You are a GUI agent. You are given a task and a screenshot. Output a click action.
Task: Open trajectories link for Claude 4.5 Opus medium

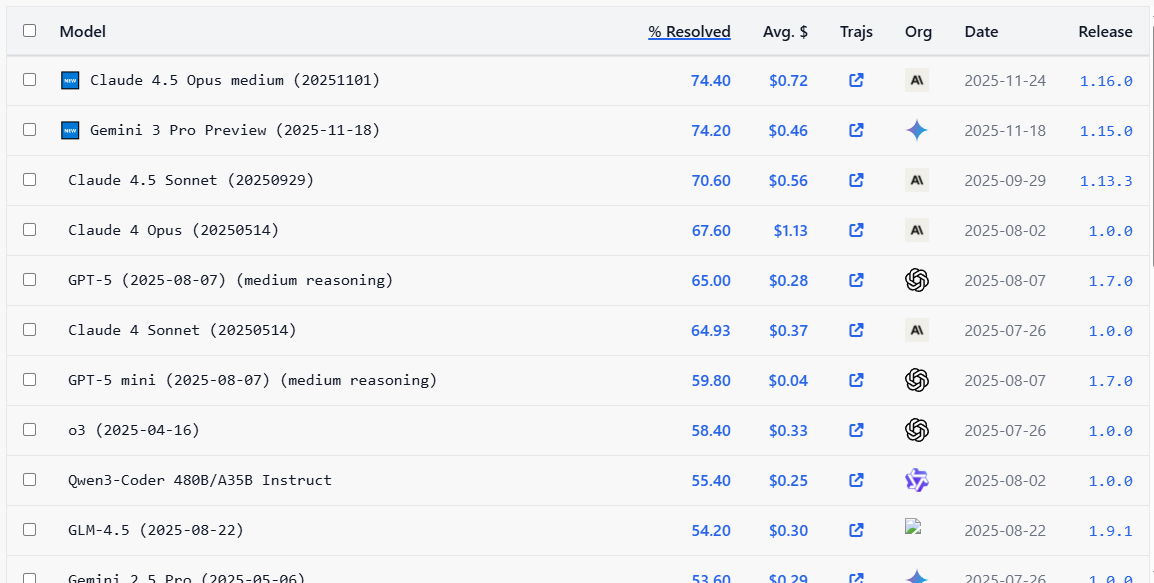pos(856,80)
